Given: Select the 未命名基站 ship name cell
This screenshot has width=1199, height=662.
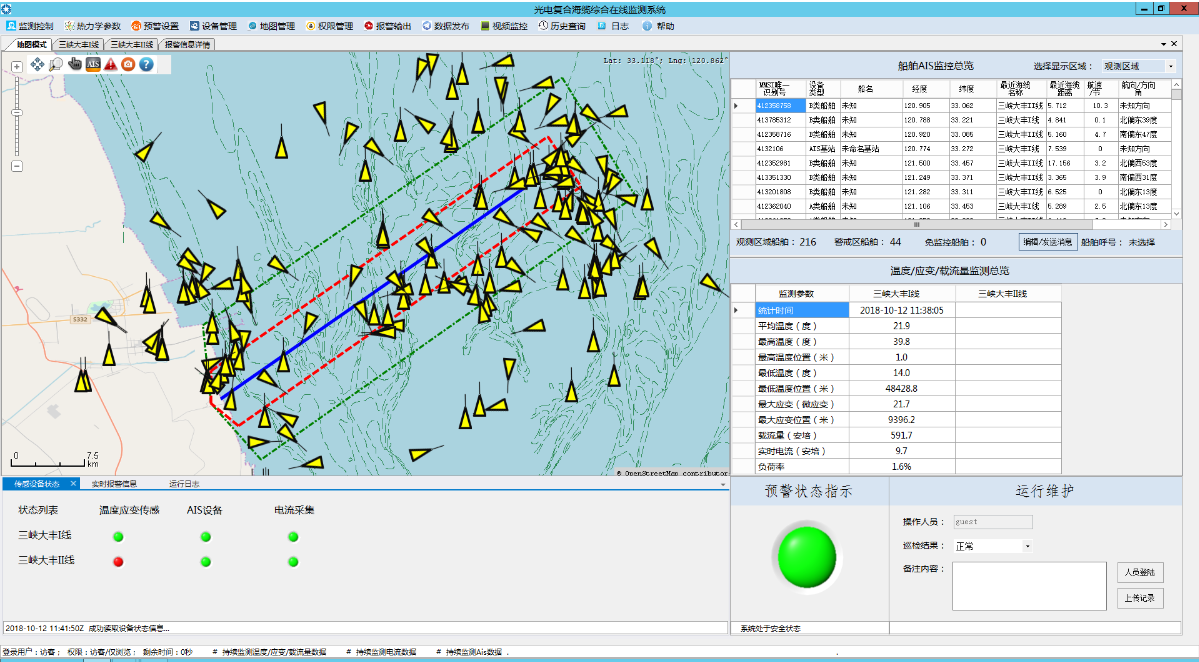Looking at the screenshot, I should (x=870, y=149).
